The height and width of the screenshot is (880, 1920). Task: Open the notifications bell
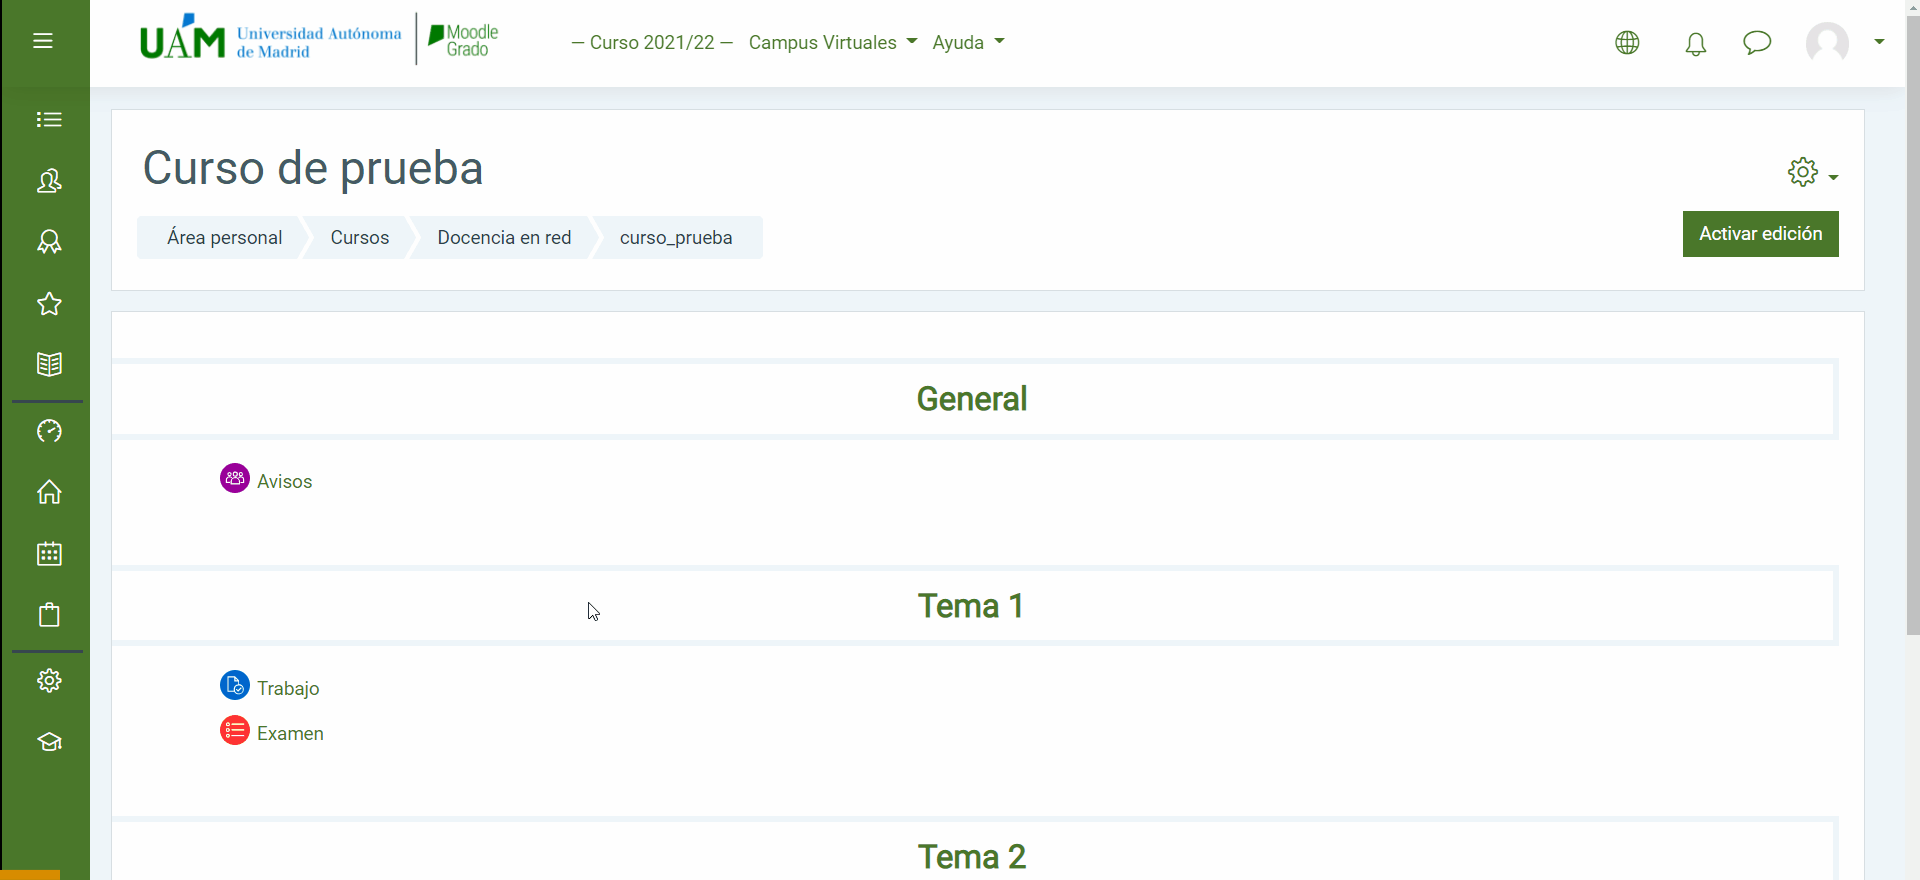1695,44
